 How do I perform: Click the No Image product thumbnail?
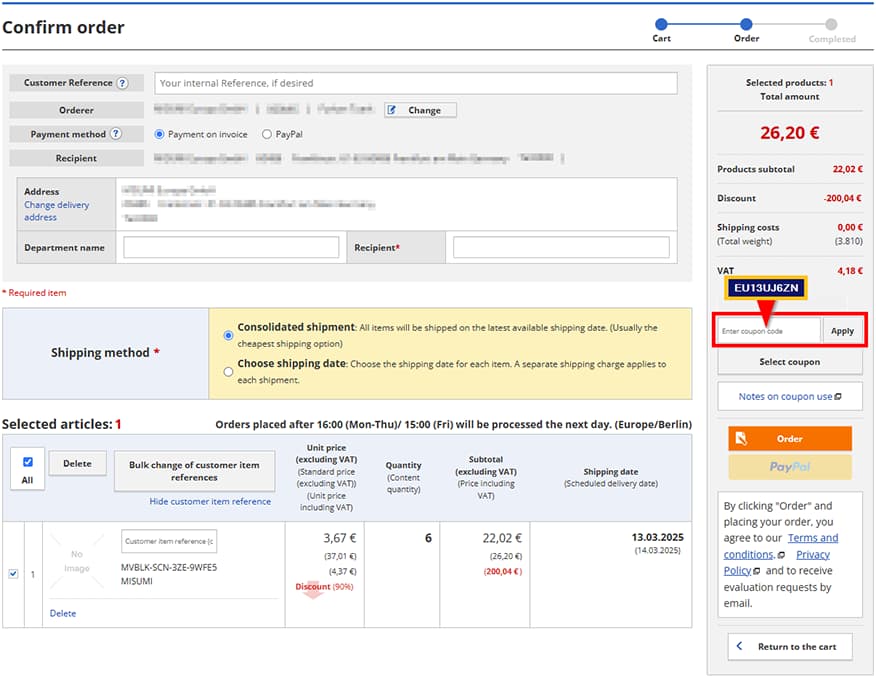(77, 561)
